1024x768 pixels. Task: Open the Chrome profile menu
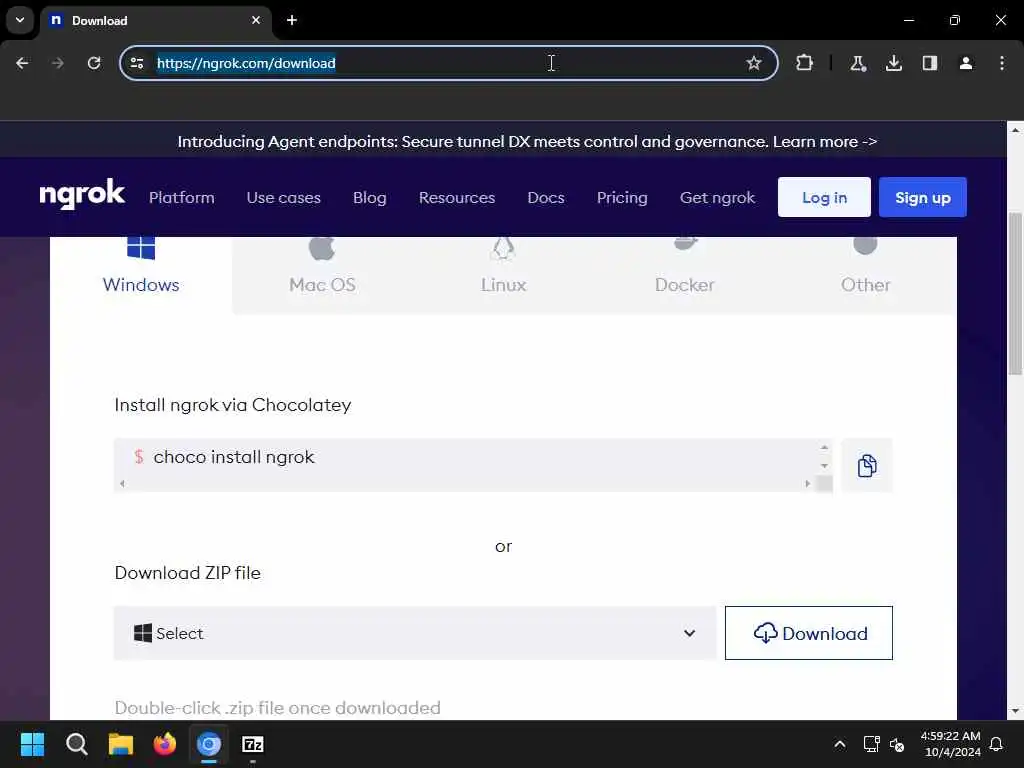(966, 63)
